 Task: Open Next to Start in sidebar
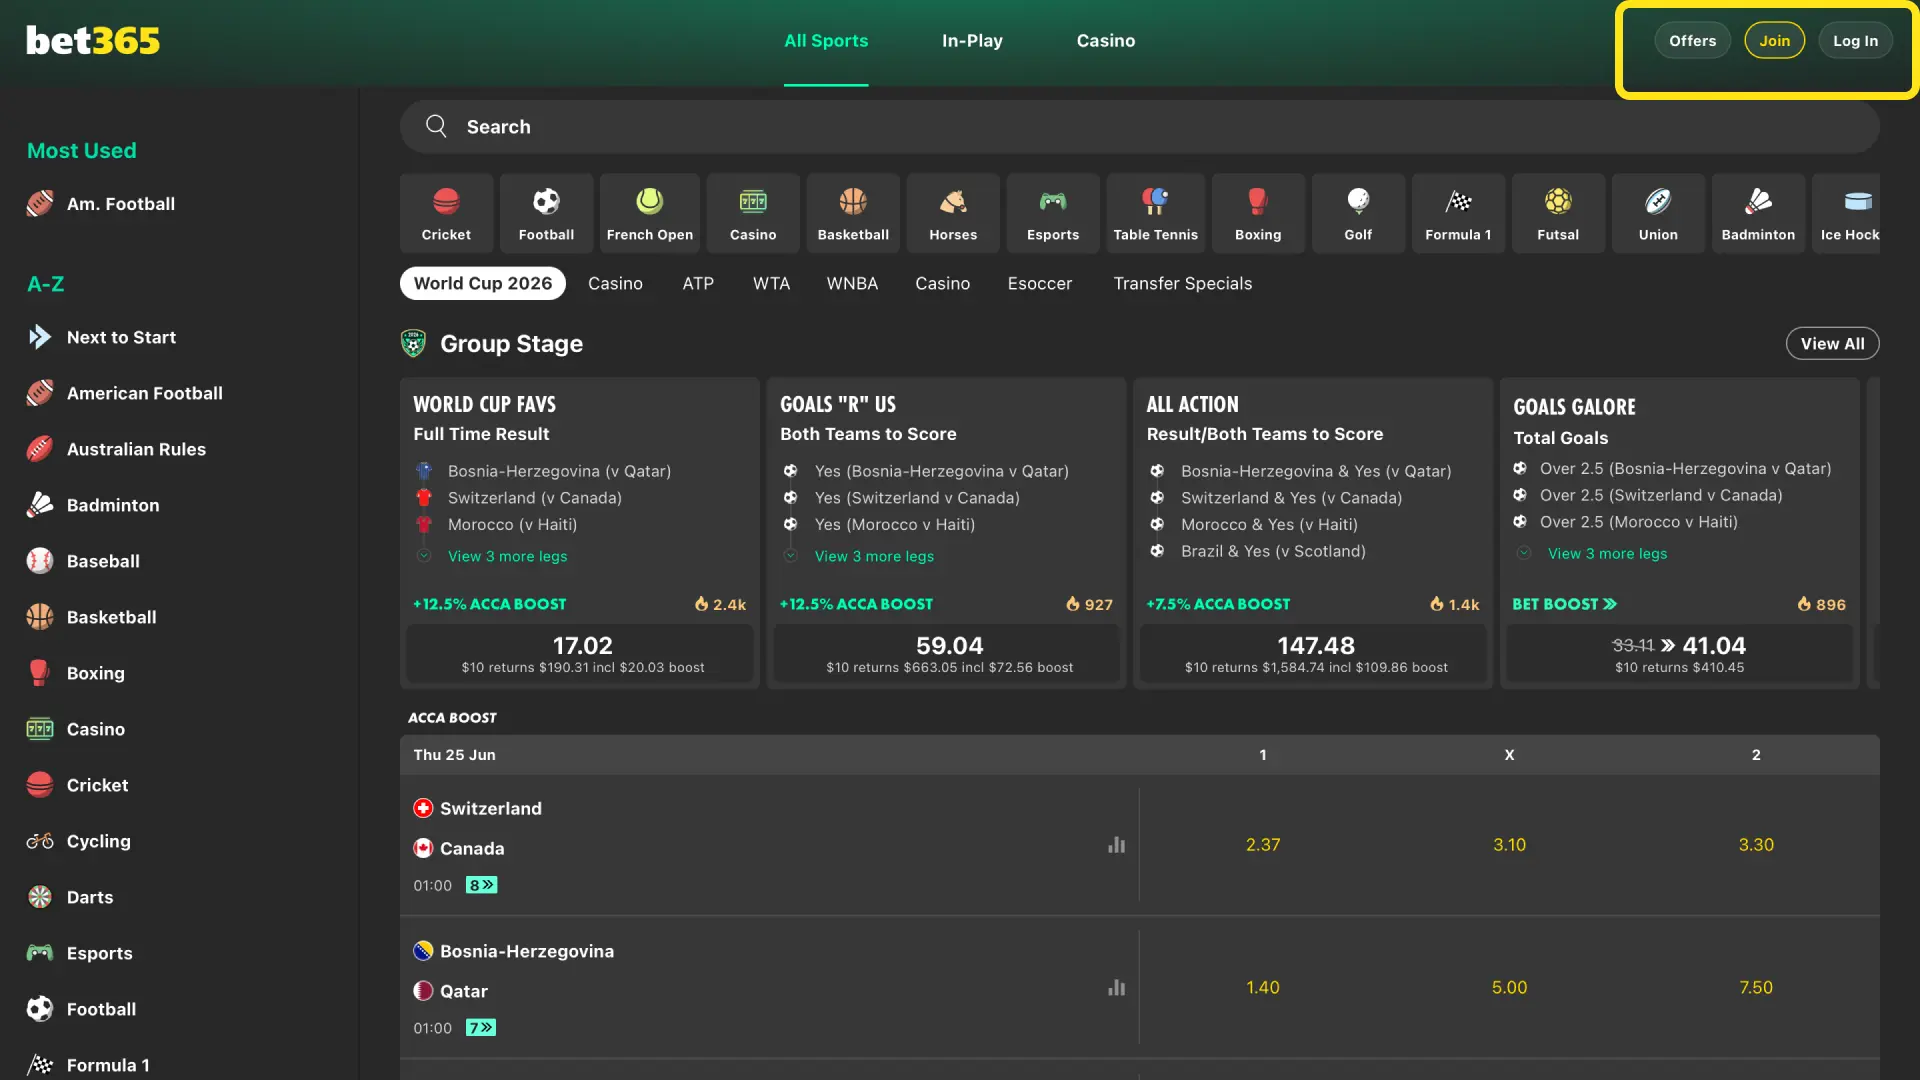101,338
